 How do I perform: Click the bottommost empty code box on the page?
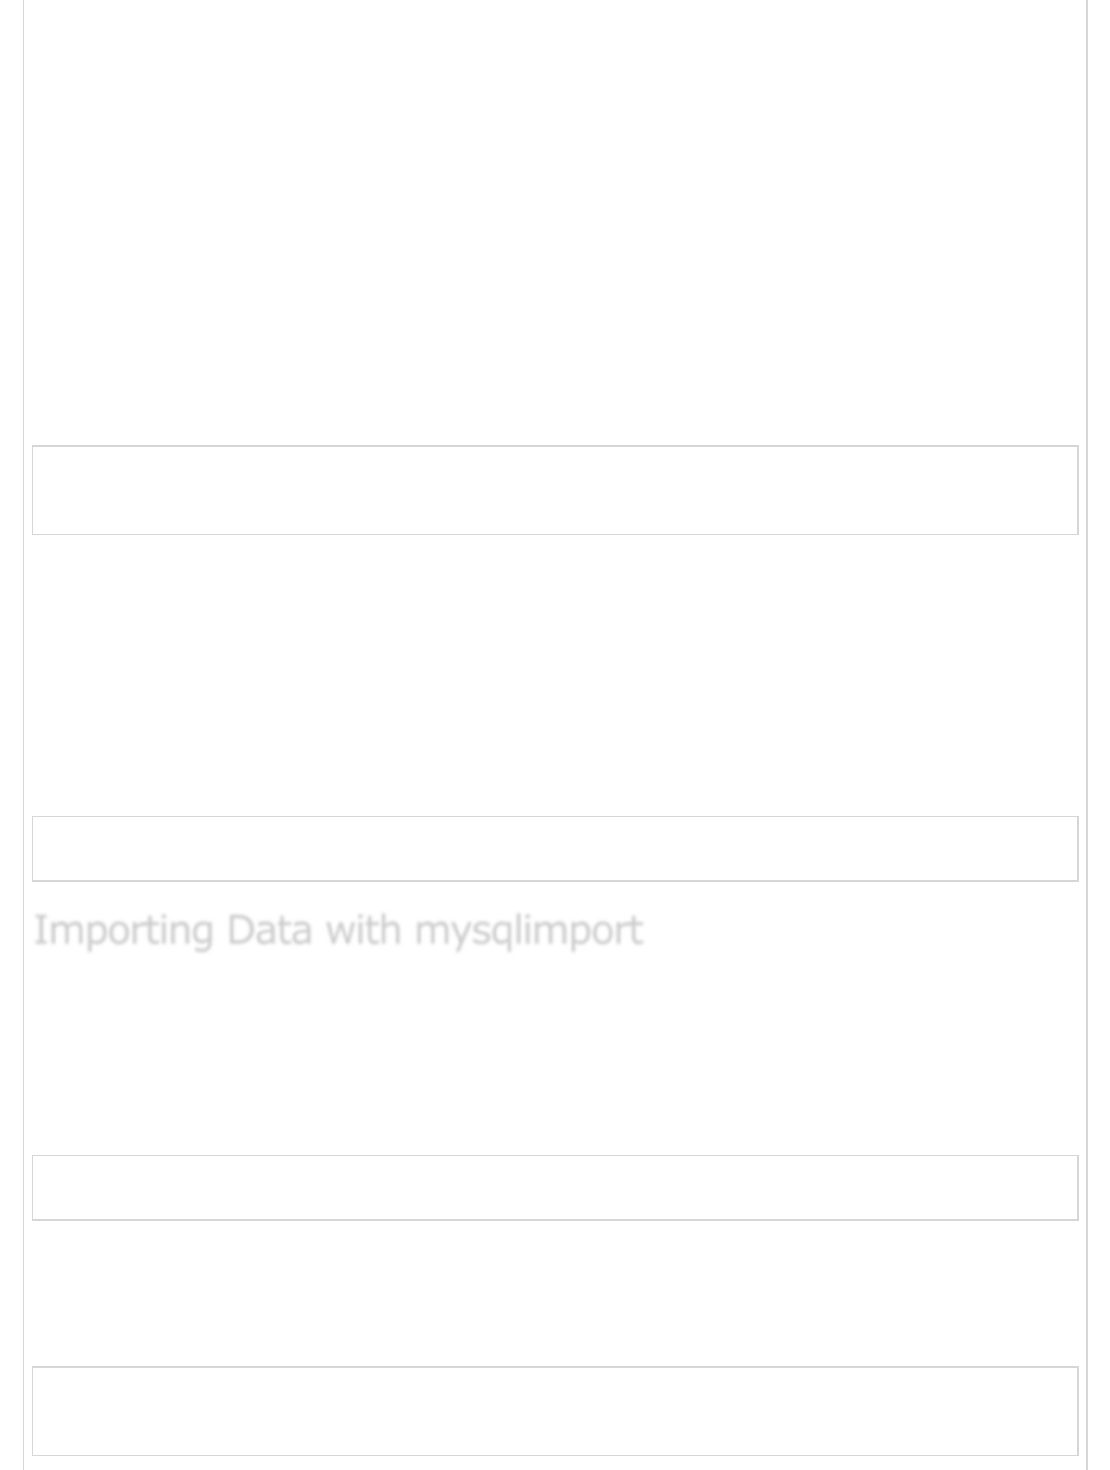click(x=555, y=1410)
